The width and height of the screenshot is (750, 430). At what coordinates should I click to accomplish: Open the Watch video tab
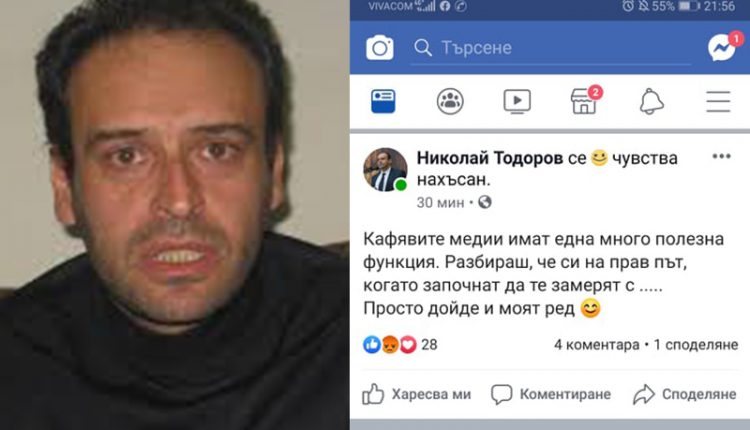coord(517,101)
